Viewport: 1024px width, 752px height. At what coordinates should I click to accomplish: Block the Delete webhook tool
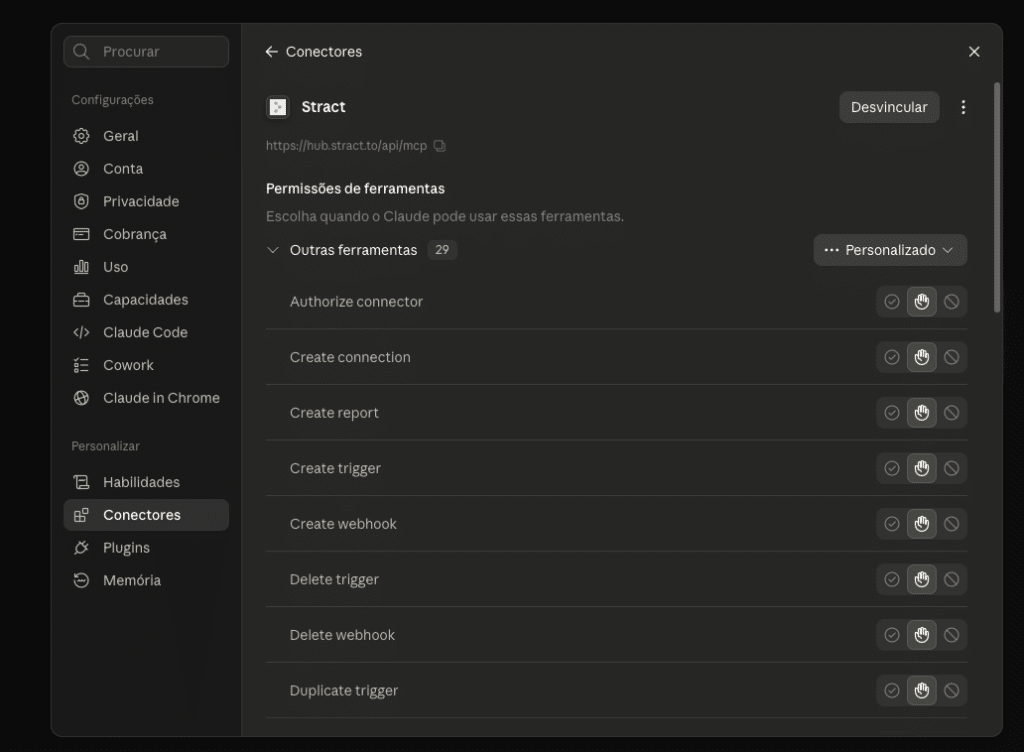coord(952,634)
